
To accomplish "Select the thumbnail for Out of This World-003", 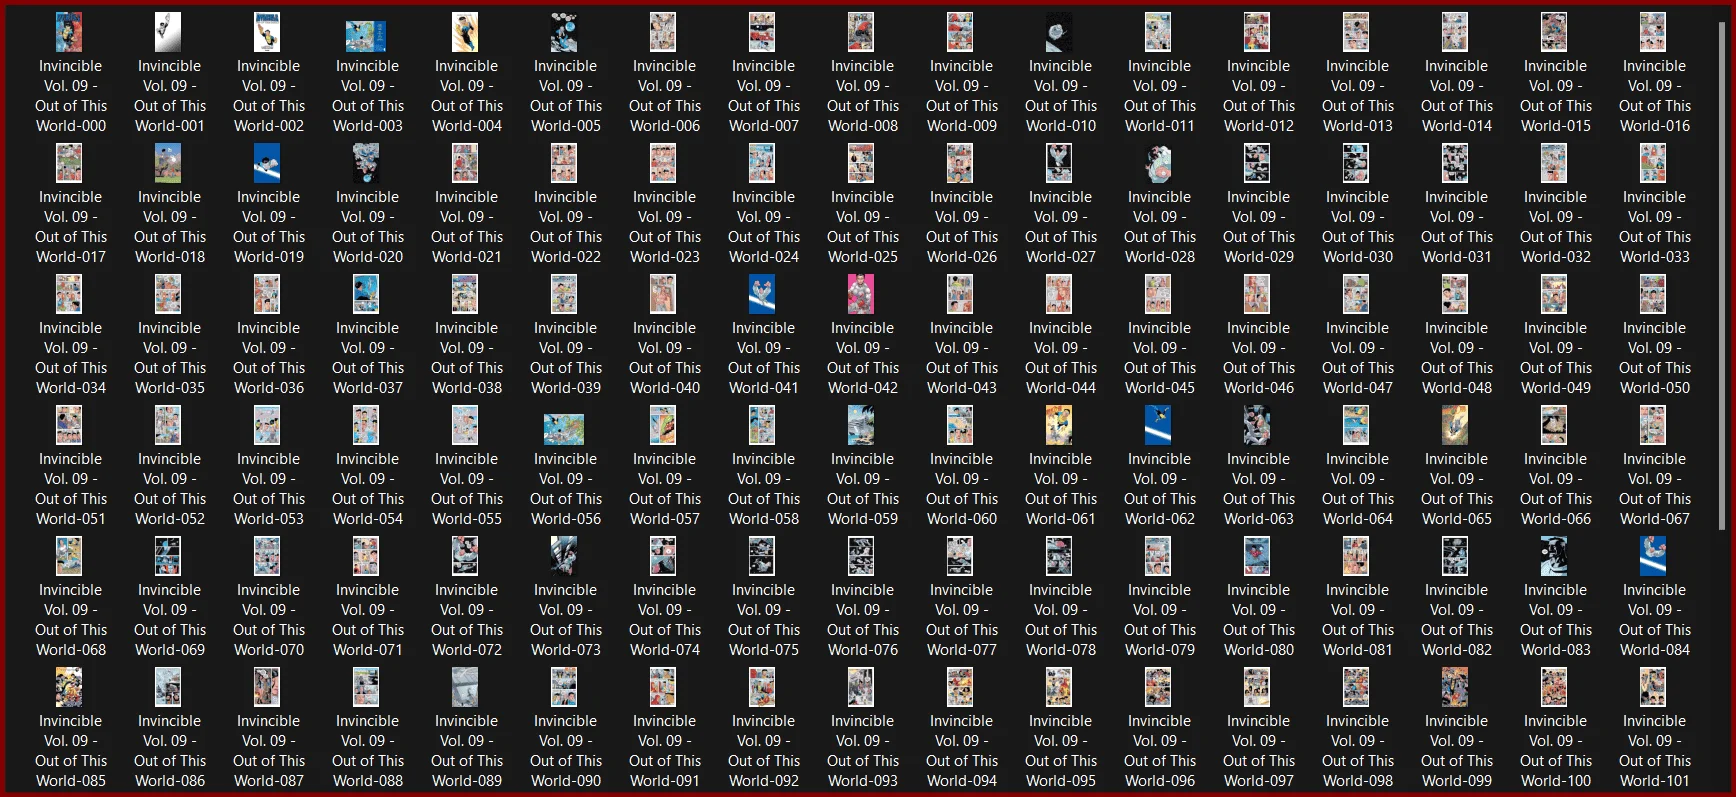I will tap(366, 36).
